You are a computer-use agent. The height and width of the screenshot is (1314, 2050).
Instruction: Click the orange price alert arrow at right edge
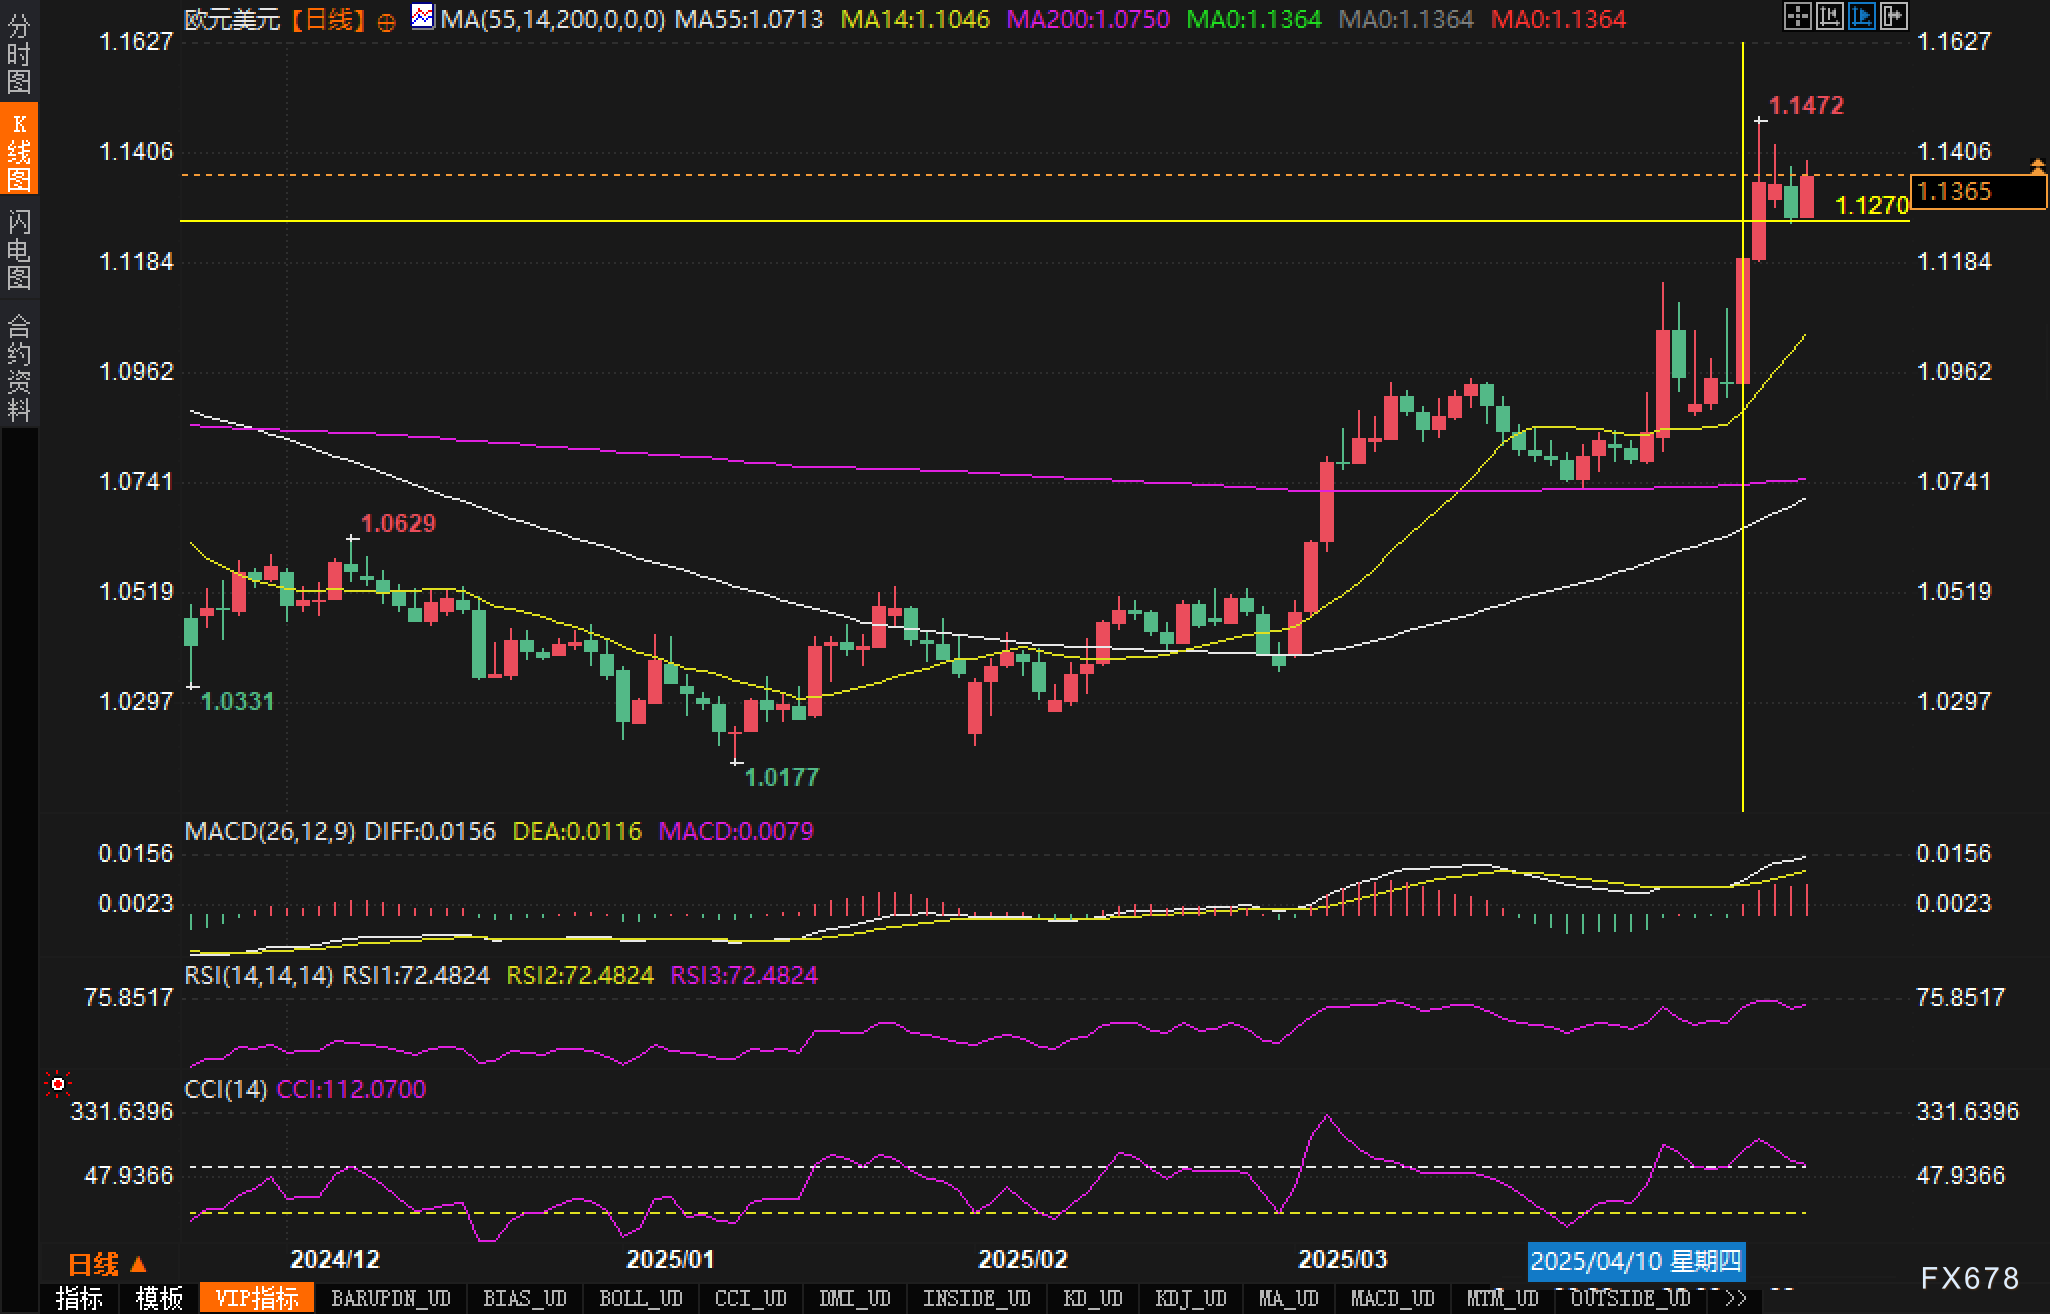click(2037, 164)
